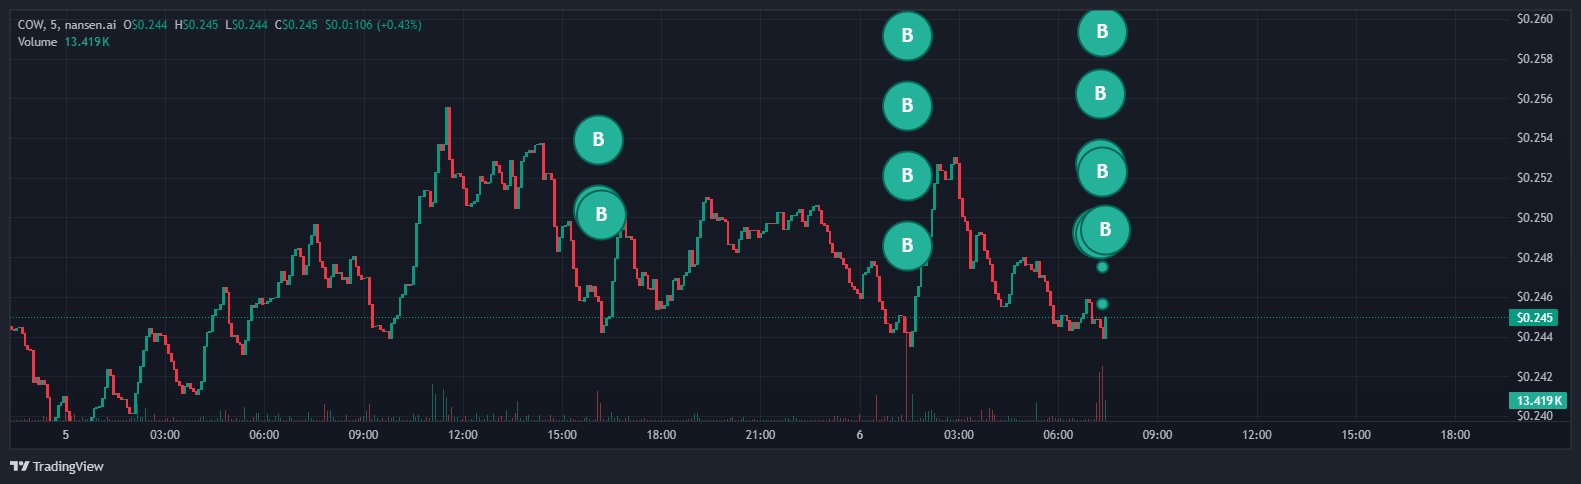Viewport: 1581px width, 484px height.
Task: Click the Volume indicator legend label
Action: (x=37, y=42)
